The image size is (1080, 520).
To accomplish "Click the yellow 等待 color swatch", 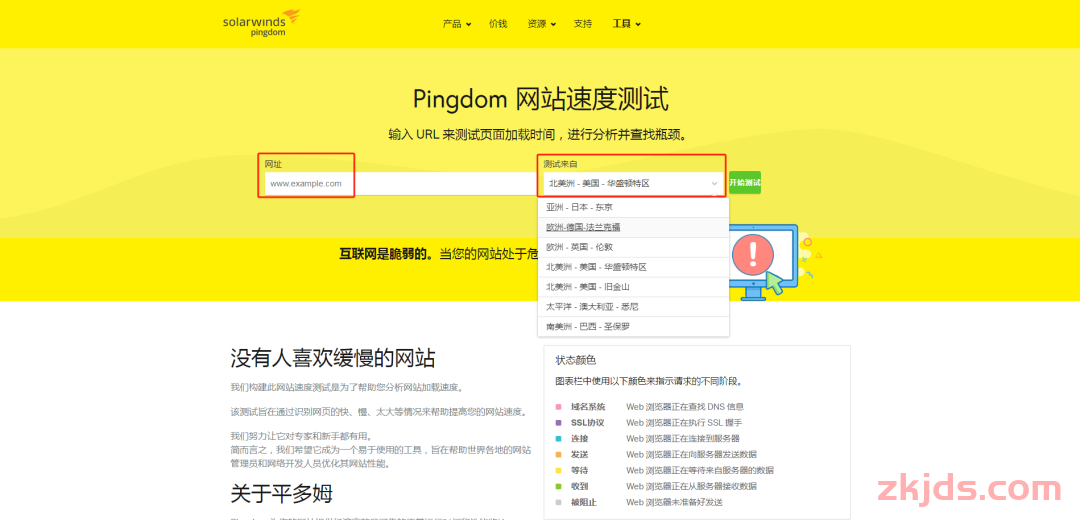I will coord(557,470).
